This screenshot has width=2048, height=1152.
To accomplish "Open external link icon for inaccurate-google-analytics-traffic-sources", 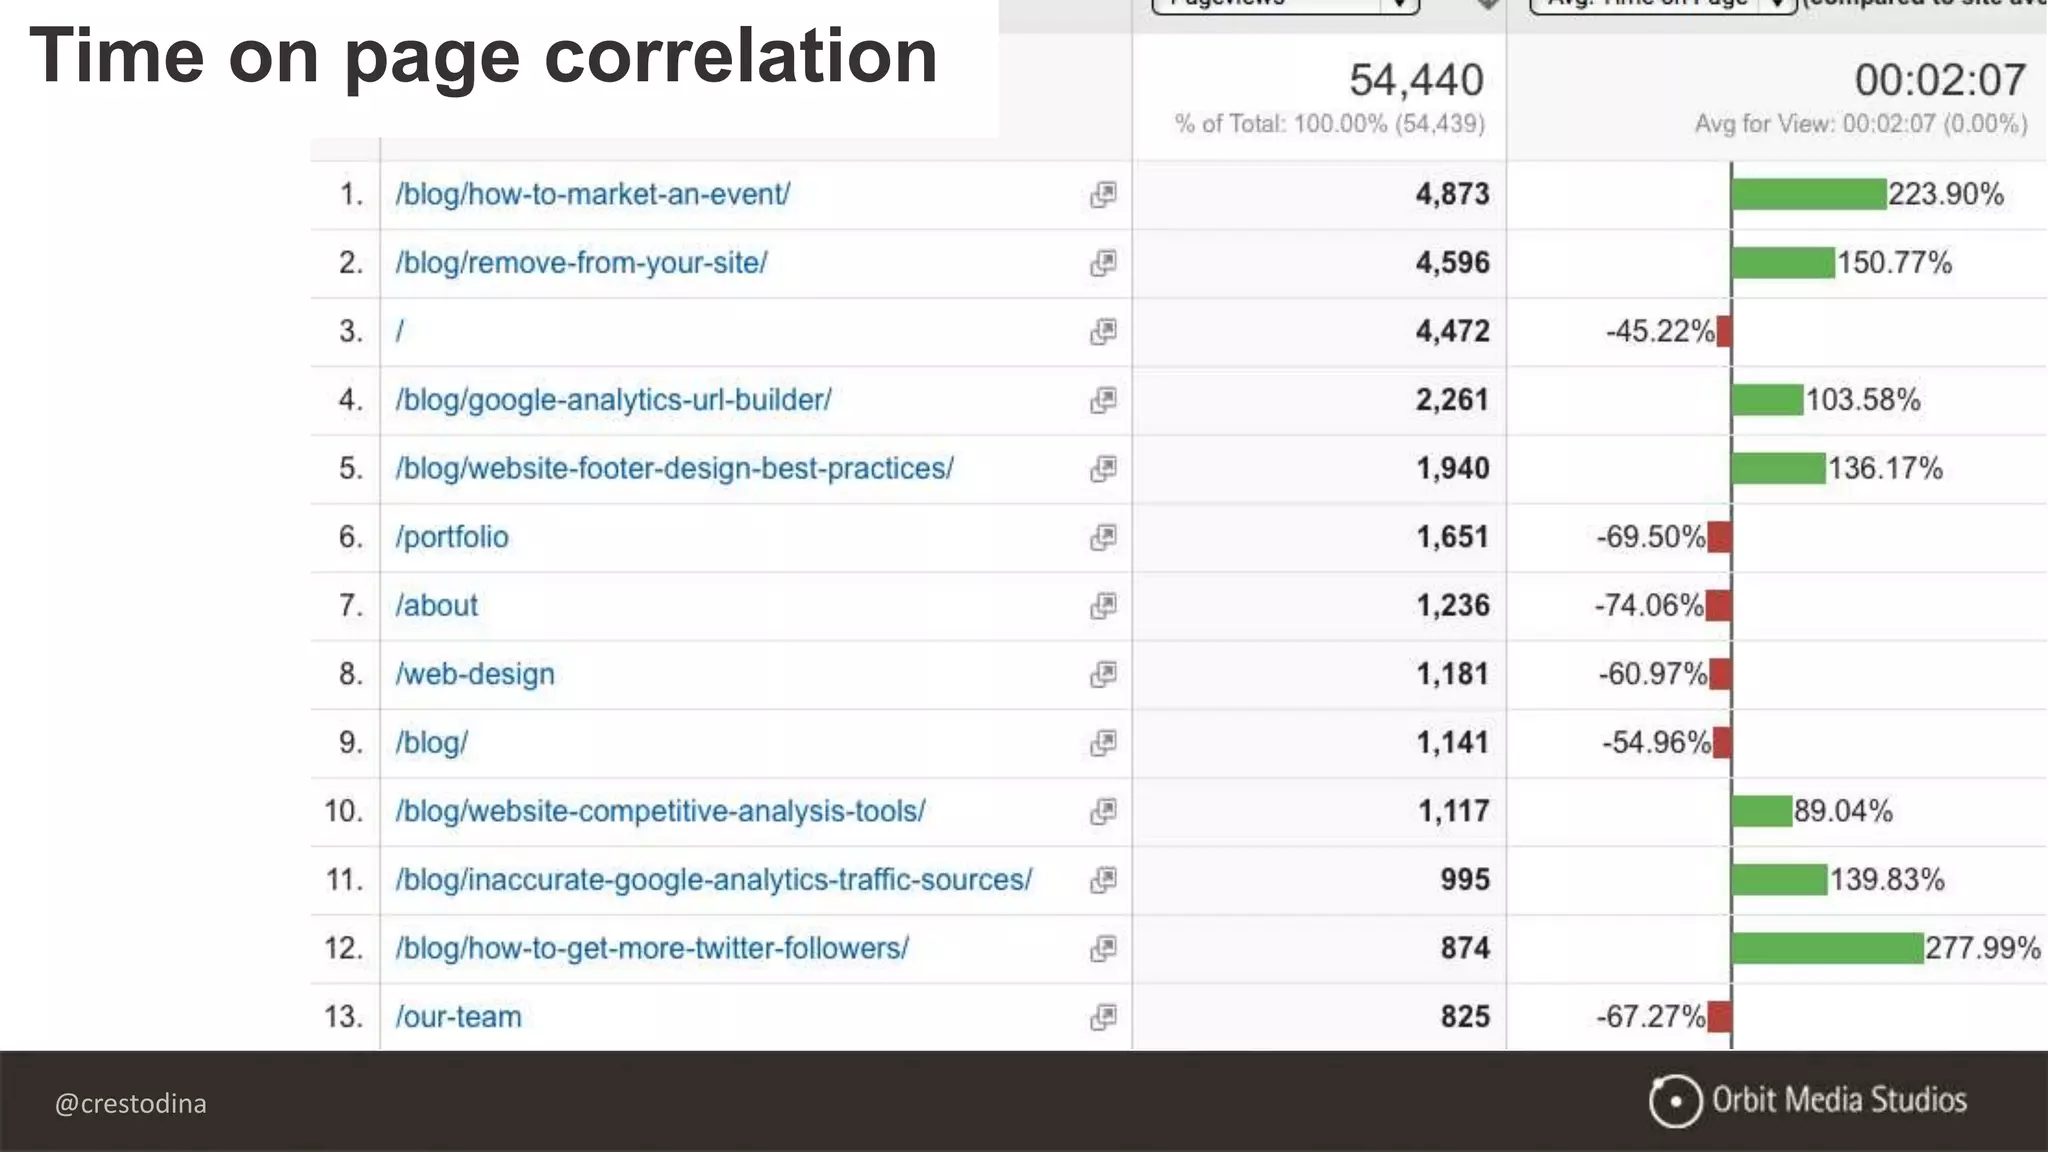I will 1103,880.
